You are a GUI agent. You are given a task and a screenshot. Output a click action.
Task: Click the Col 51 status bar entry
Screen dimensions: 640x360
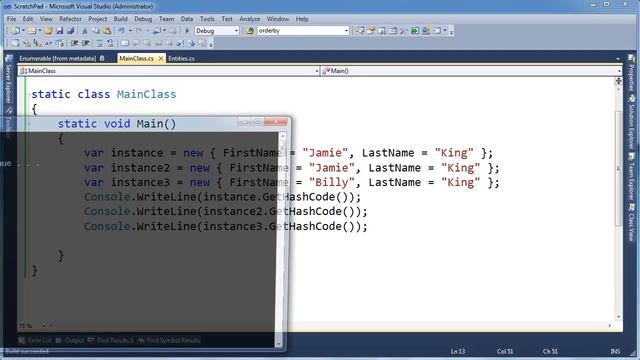pyautogui.click(x=504, y=351)
